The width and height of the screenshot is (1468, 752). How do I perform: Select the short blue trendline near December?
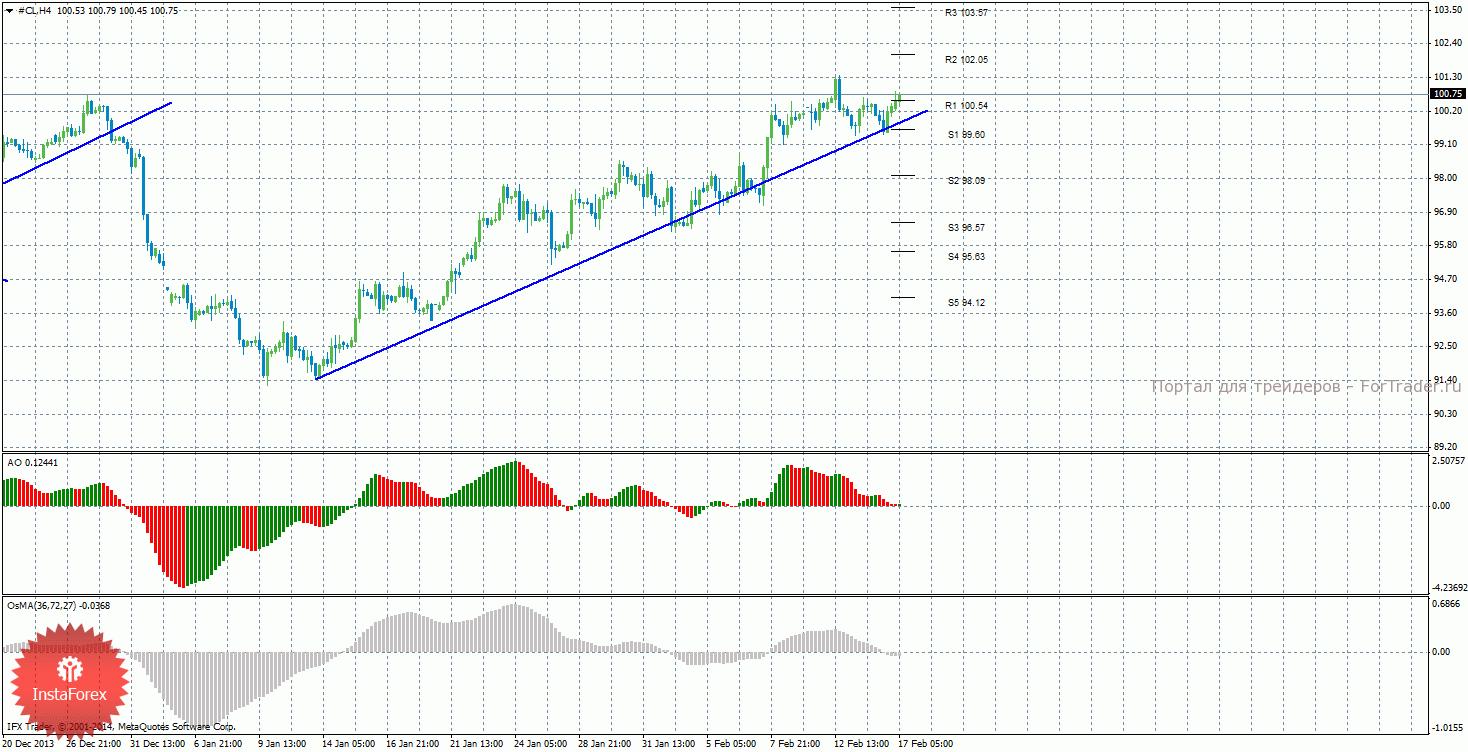point(90,141)
